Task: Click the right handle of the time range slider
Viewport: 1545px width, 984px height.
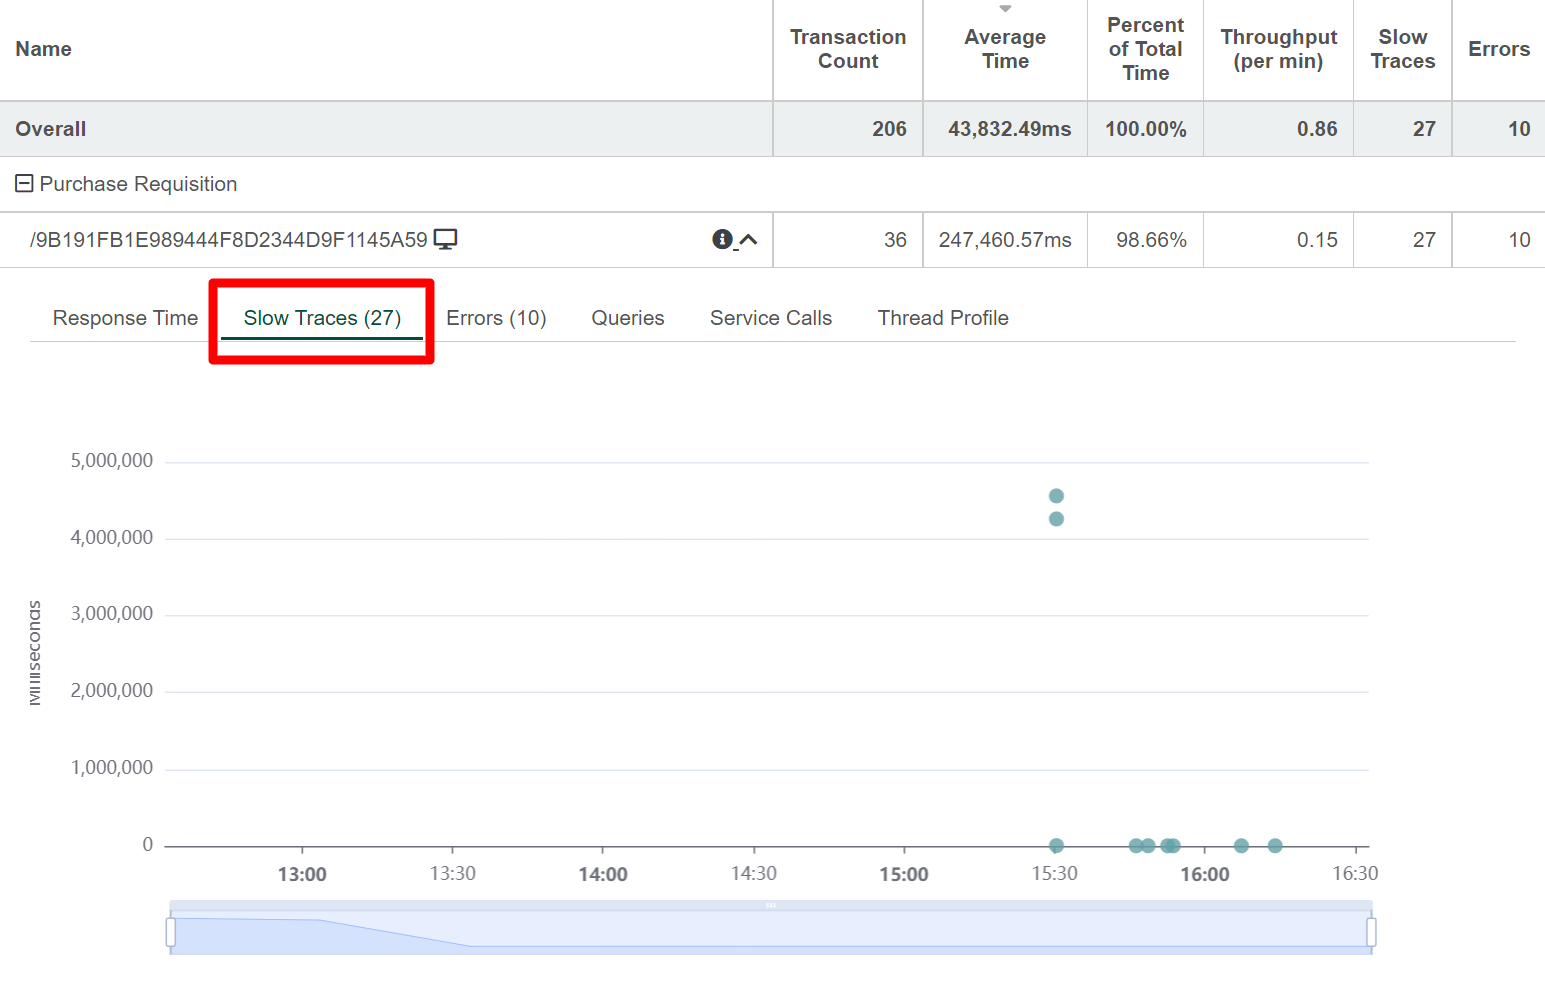Action: pos(1371,932)
